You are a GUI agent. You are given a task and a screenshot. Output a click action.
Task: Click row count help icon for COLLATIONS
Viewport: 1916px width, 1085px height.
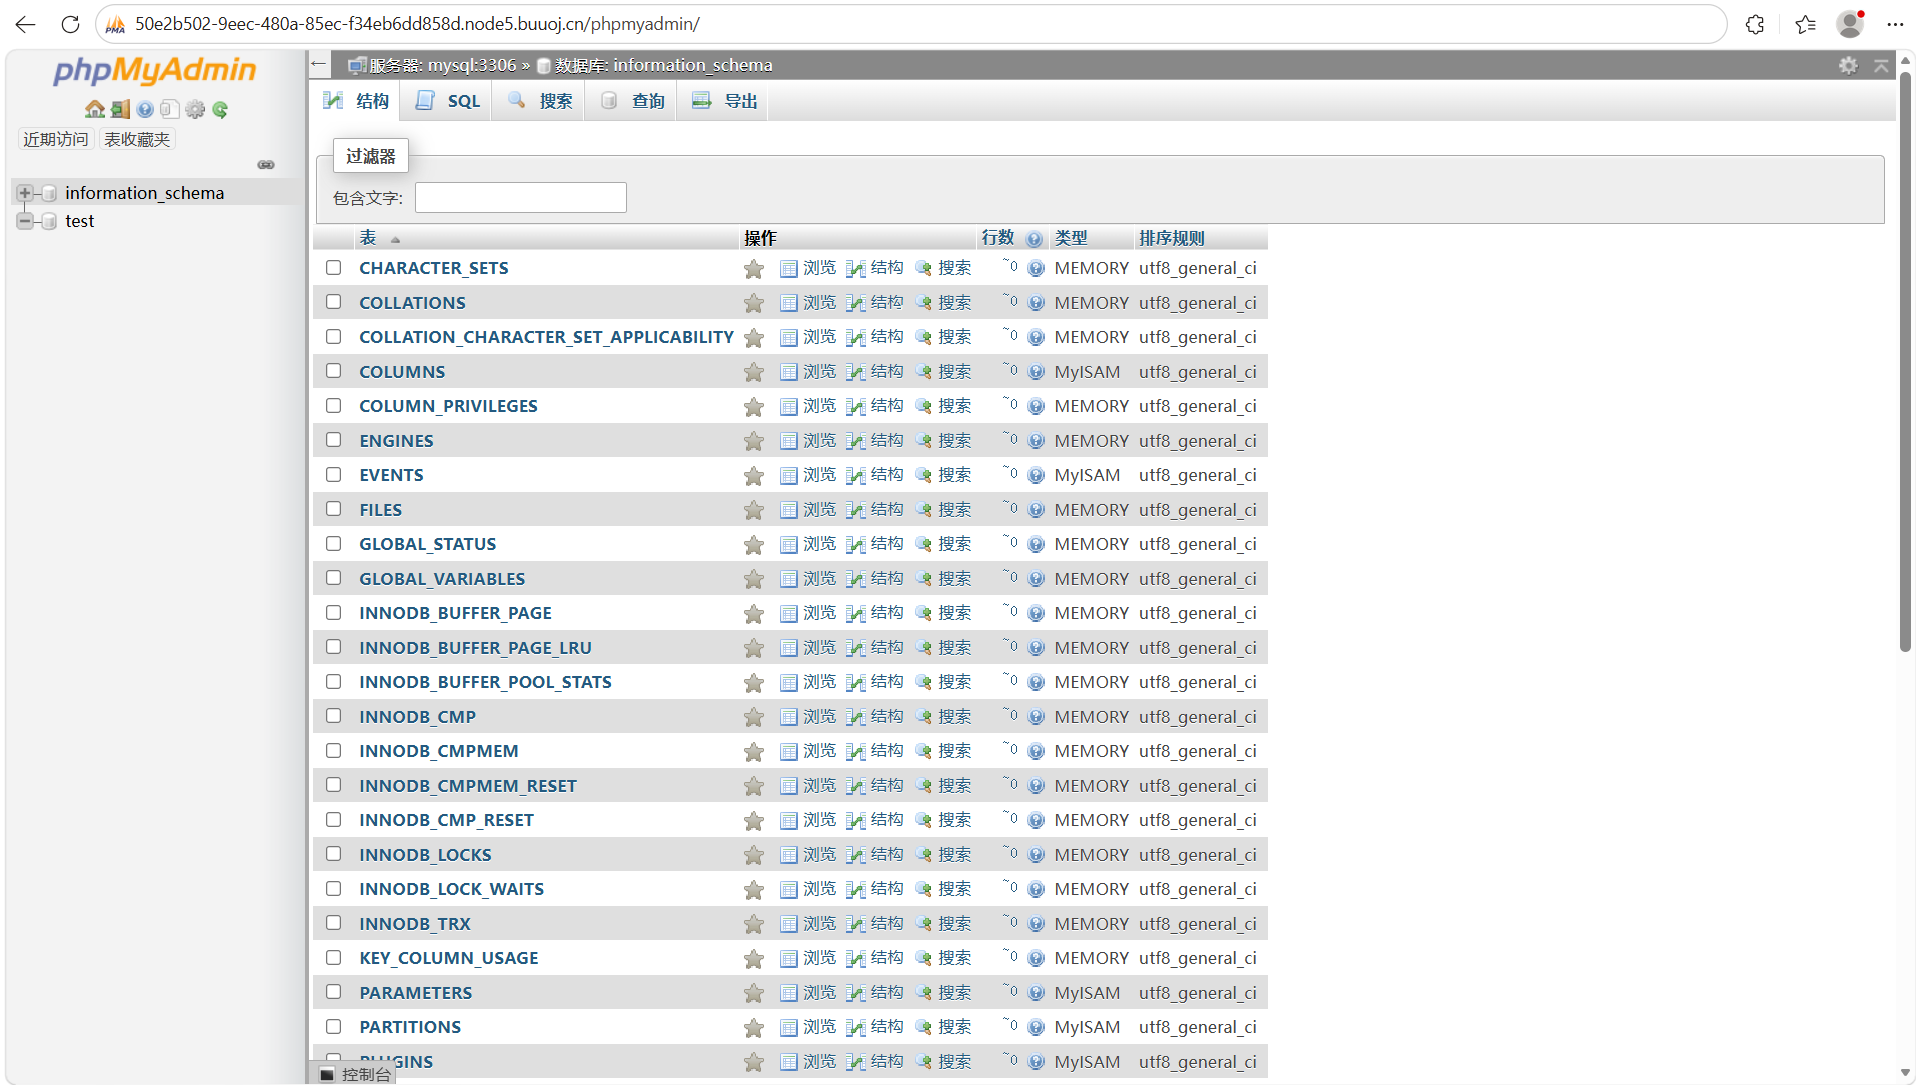pos(1036,303)
